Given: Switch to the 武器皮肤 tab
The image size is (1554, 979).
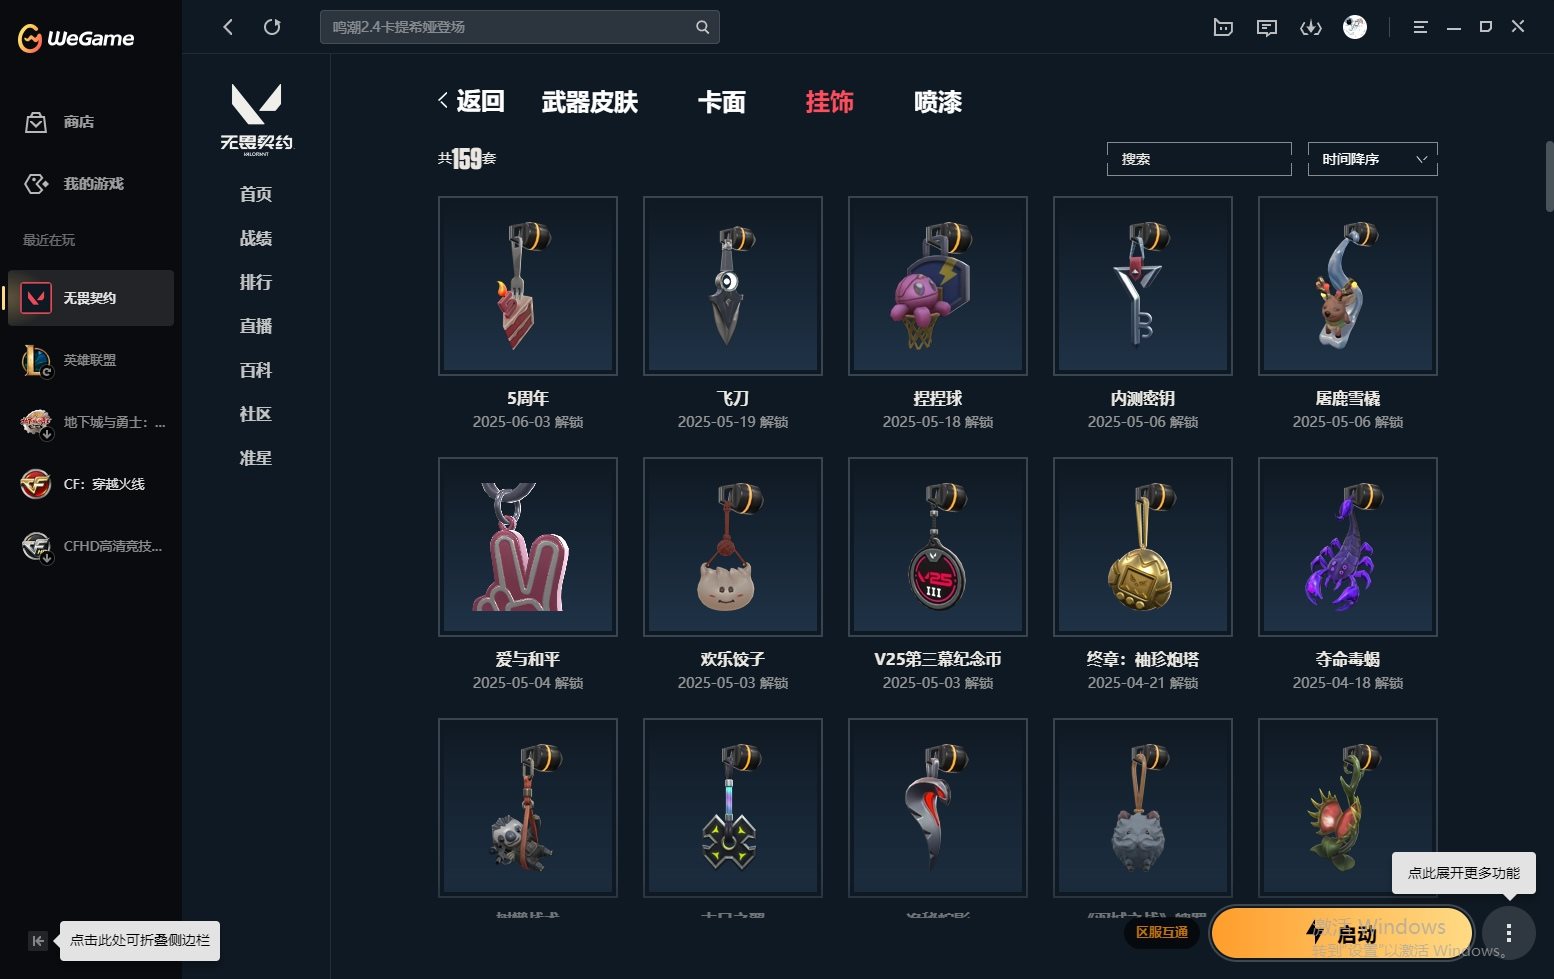Looking at the screenshot, I should (589, 102).
